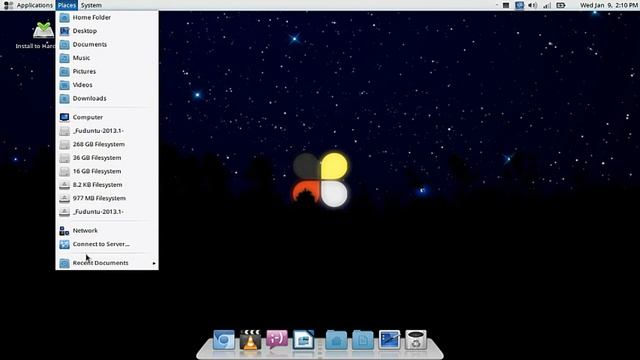Open the Fuduntu-2013.1 entry just above Network

tap(107, 211)
